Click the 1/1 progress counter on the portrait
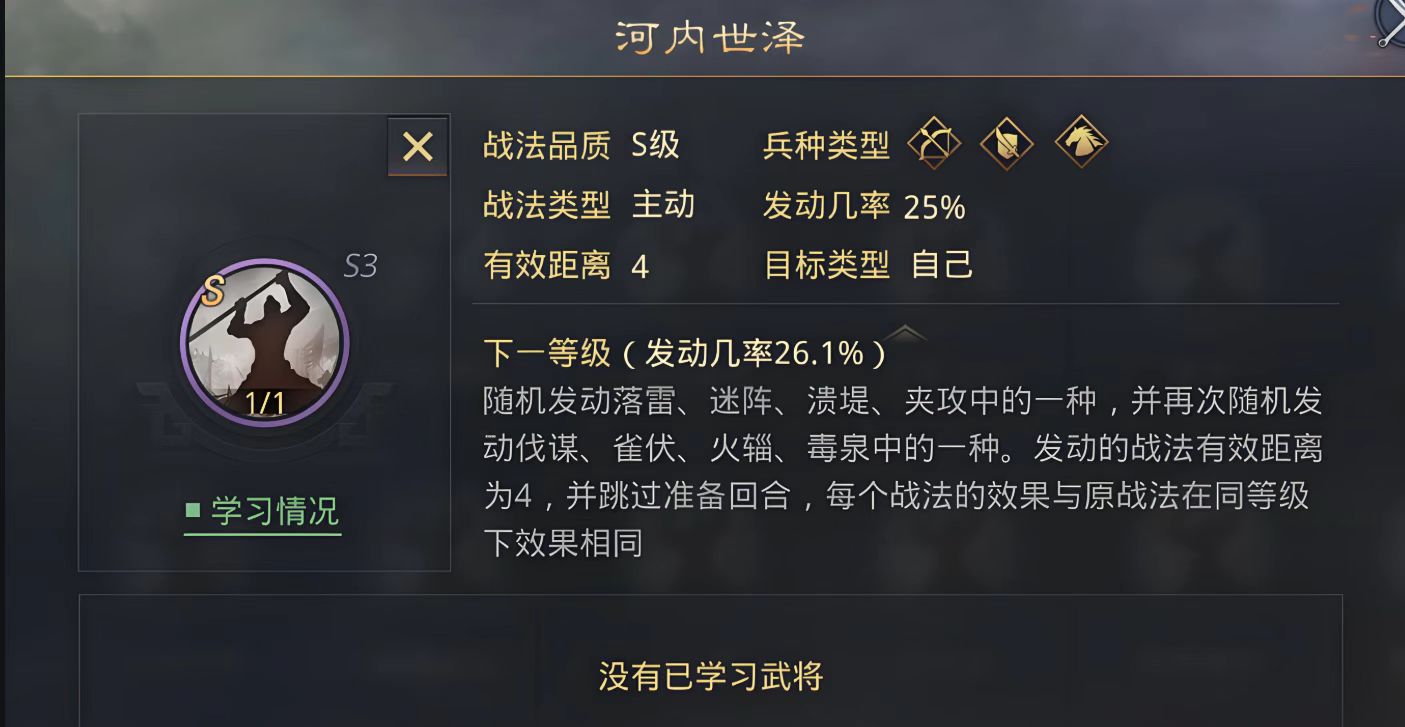 (265, 402)
